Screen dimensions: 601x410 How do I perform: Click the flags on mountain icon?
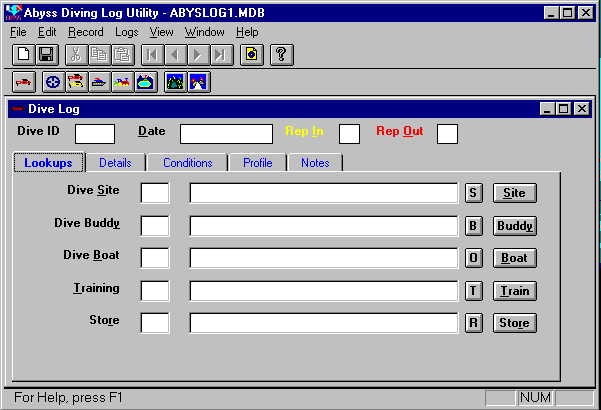[198, 82]
